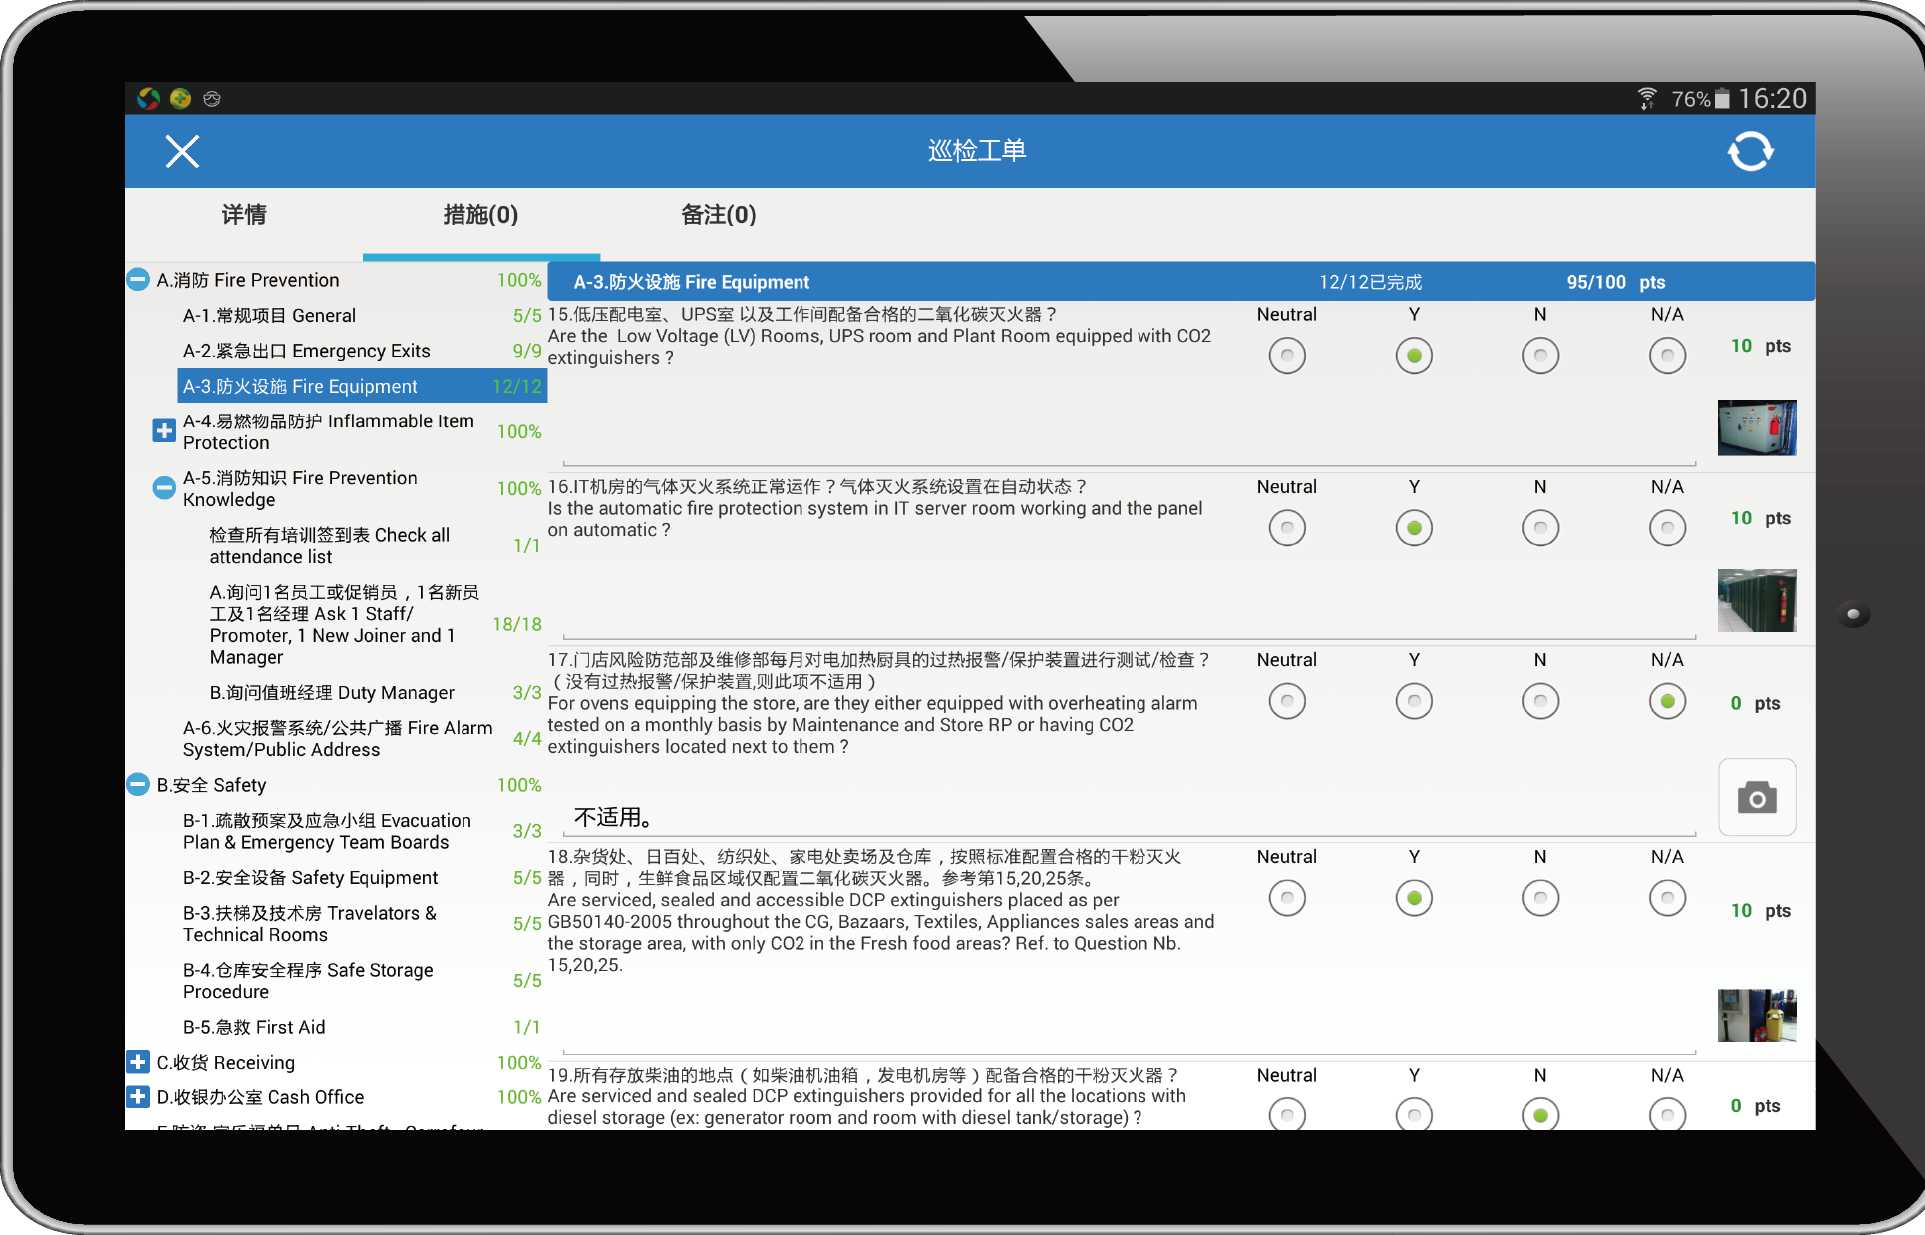Open B.询问值班经理 Duty Manager
This screenshot has width=1925, height=1235.
[x=375, y=692]
